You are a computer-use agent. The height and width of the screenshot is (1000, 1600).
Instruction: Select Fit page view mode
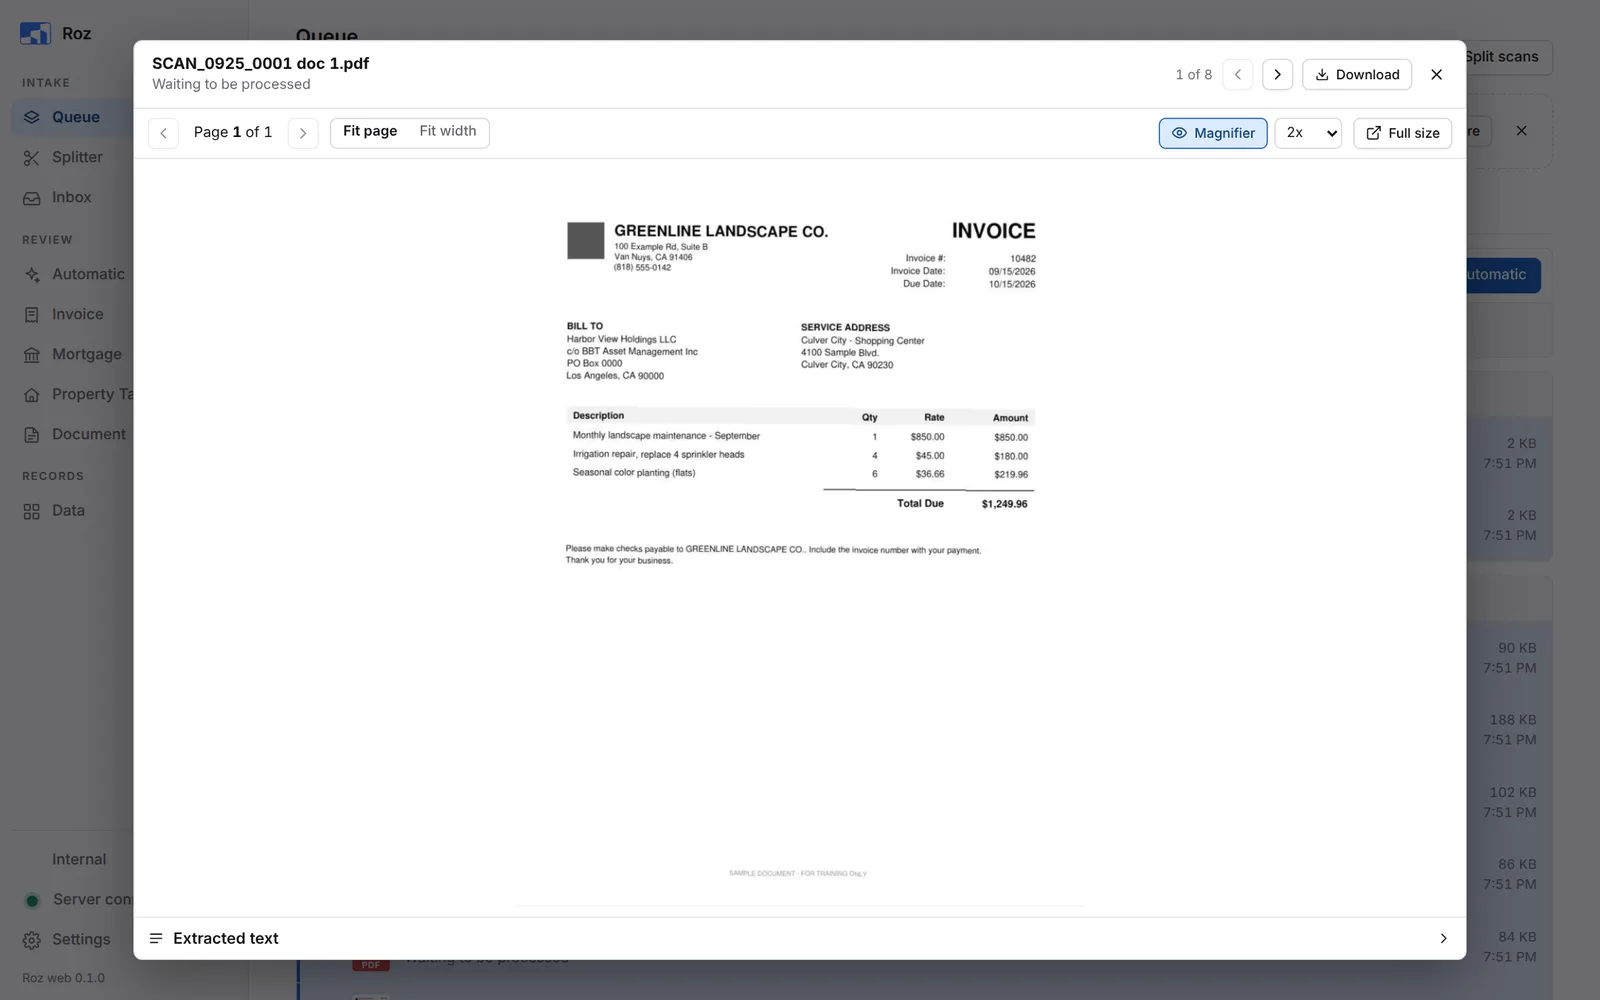click(x=370, y=132)
